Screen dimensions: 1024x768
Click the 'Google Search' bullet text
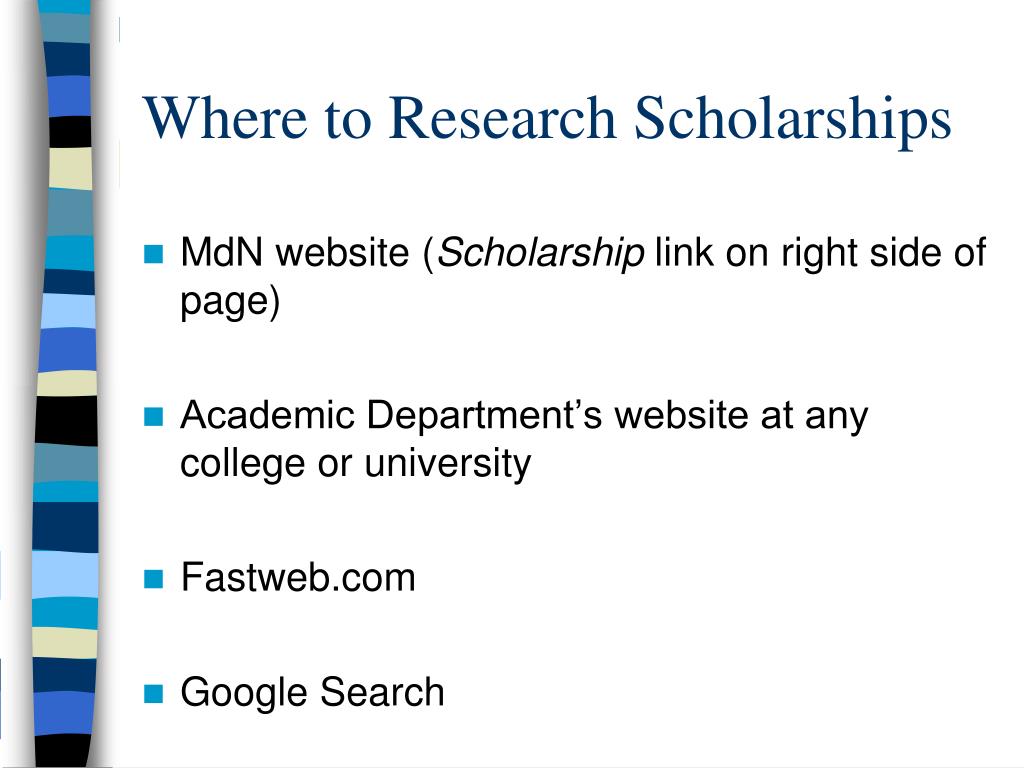point(312,694)
